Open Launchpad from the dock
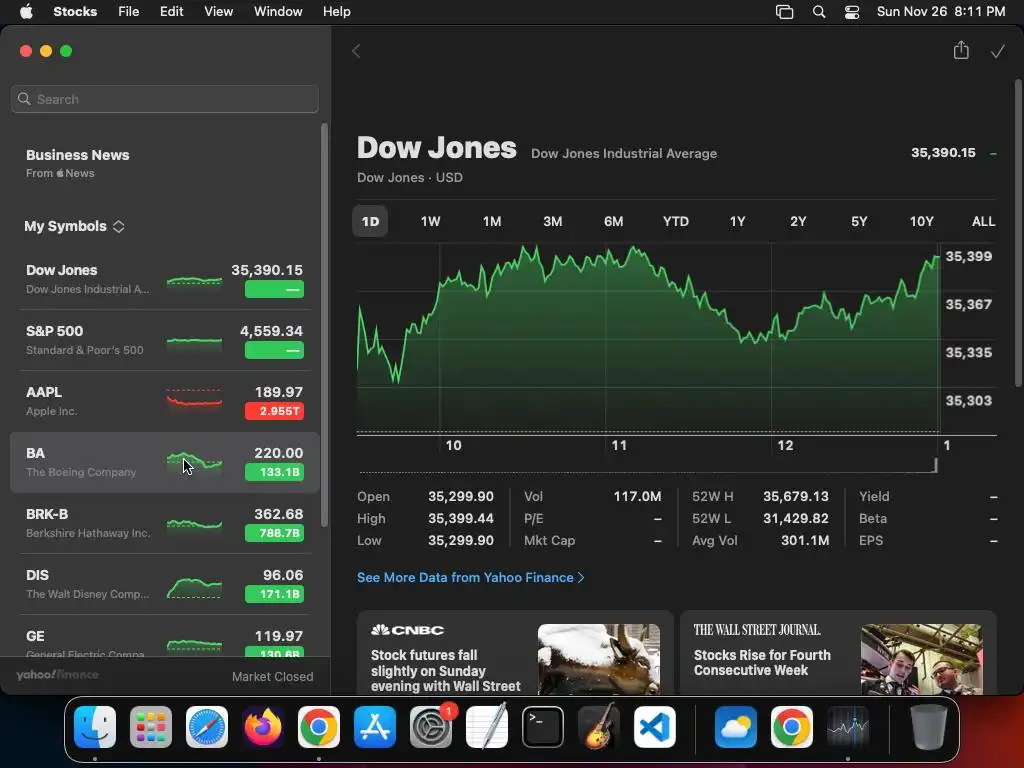 click(x=151, y=727)
